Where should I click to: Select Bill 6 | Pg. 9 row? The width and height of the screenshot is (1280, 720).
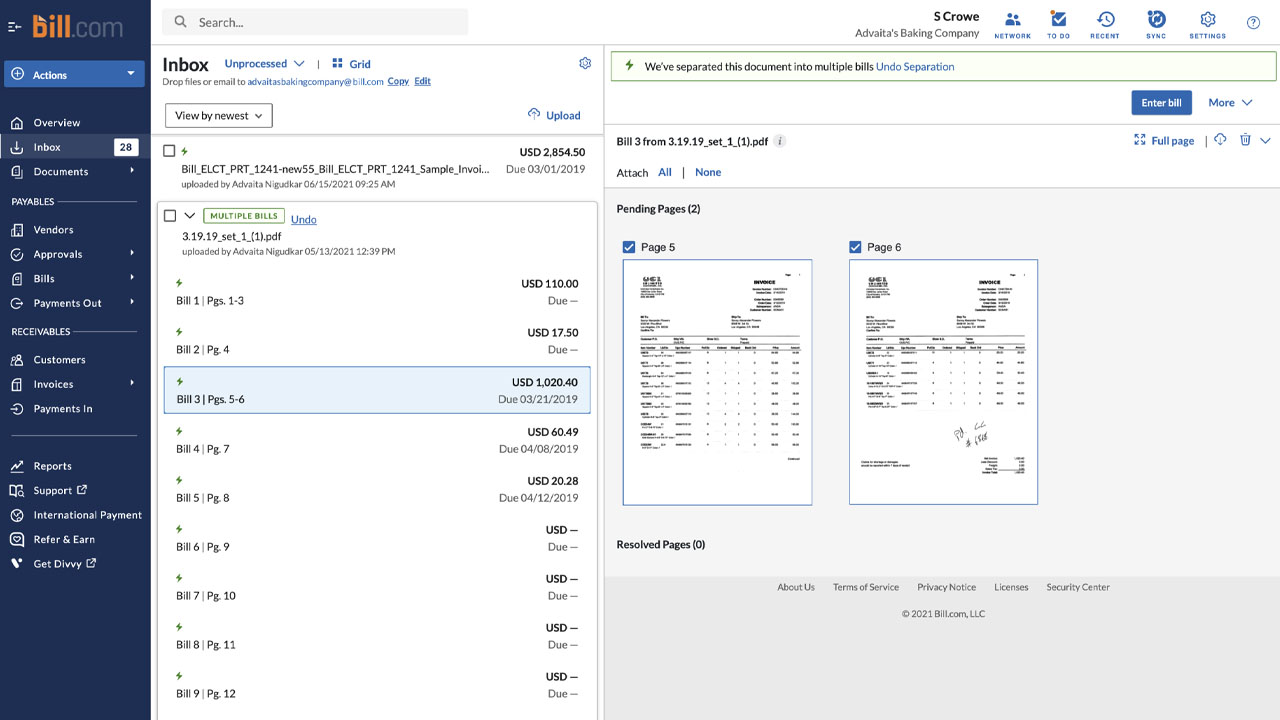tap(377, 538)
